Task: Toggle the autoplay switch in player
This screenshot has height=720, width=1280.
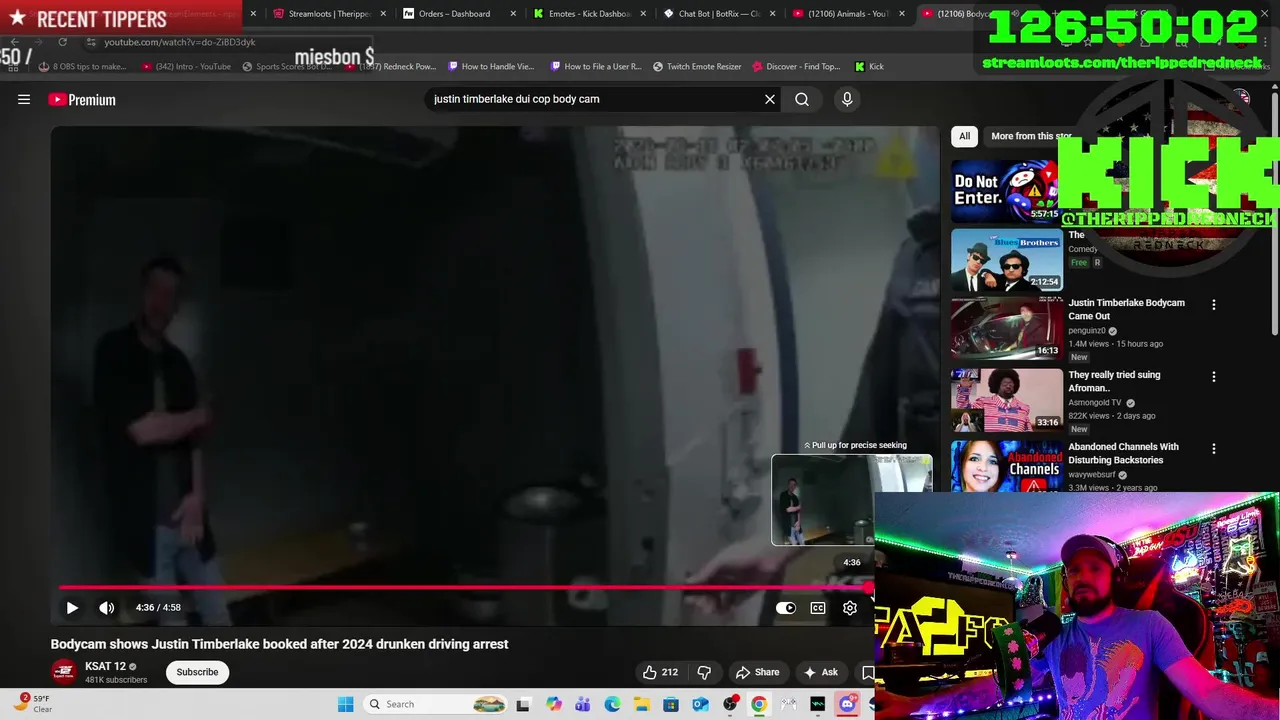Action: point(786,607)
